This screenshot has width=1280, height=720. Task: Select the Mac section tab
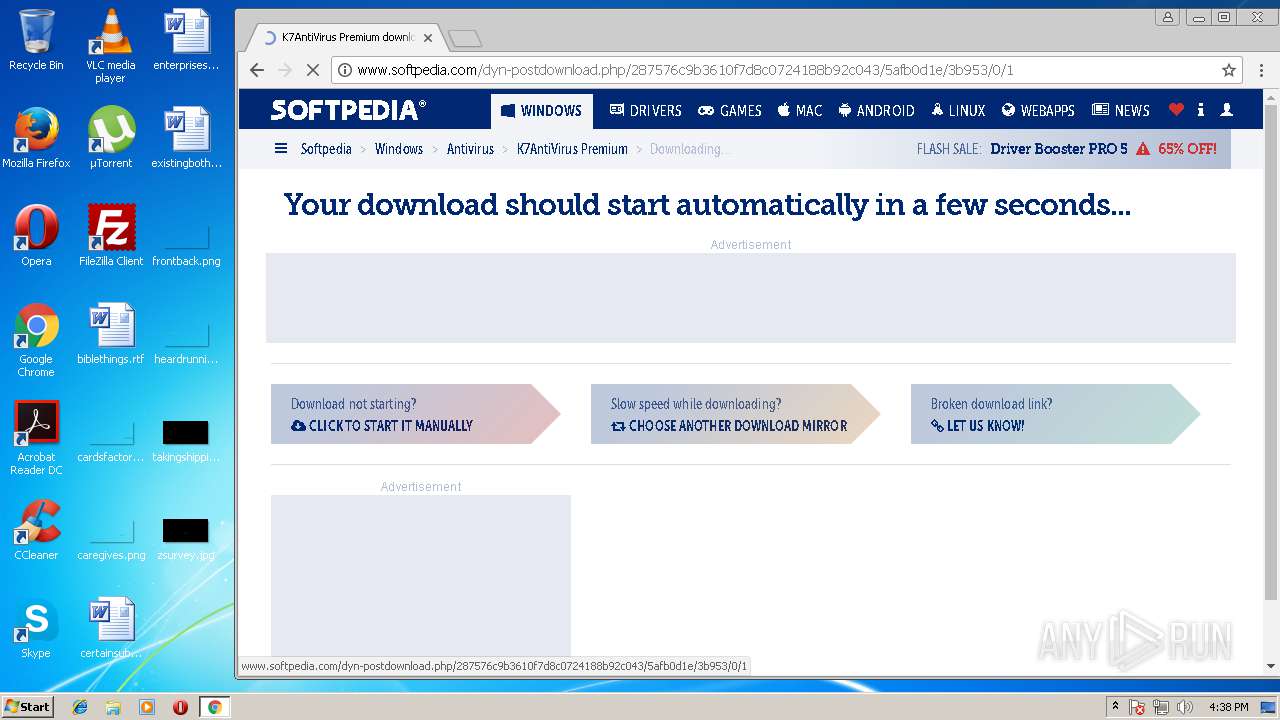click(800, 110)
